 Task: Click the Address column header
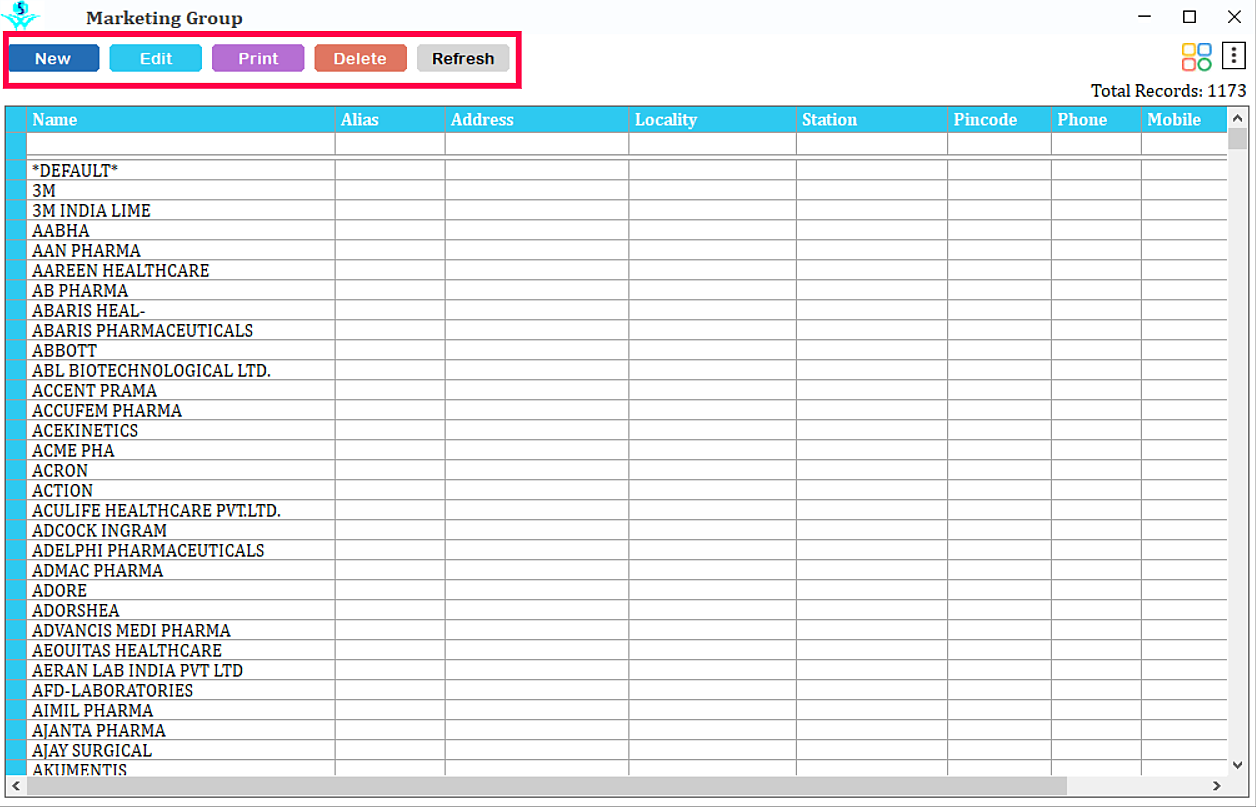tap(537, 119)
